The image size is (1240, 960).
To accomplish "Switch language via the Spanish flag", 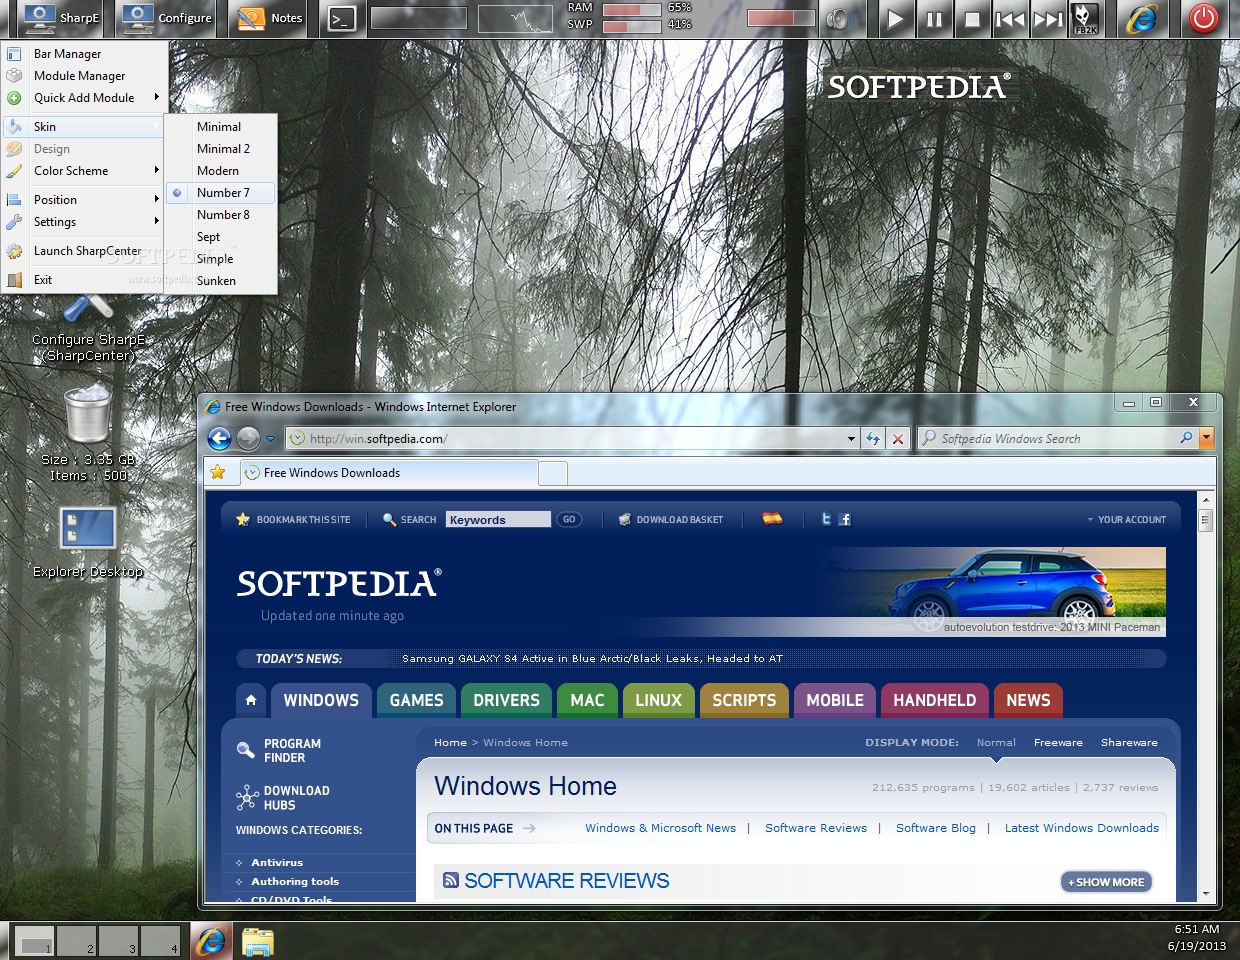I will [772, 518].
